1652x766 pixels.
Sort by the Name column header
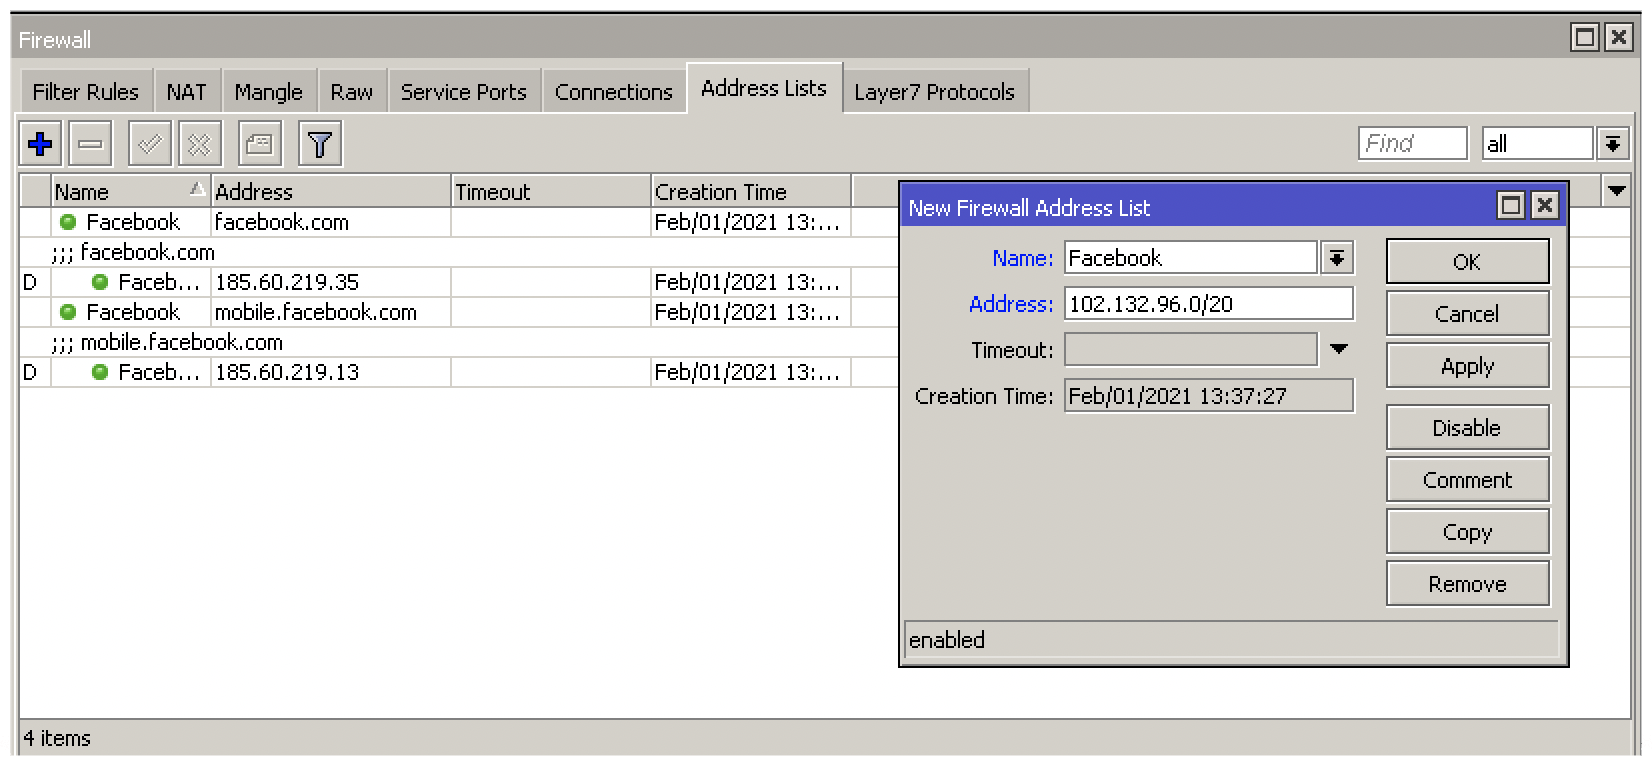(x=130, y=191)
